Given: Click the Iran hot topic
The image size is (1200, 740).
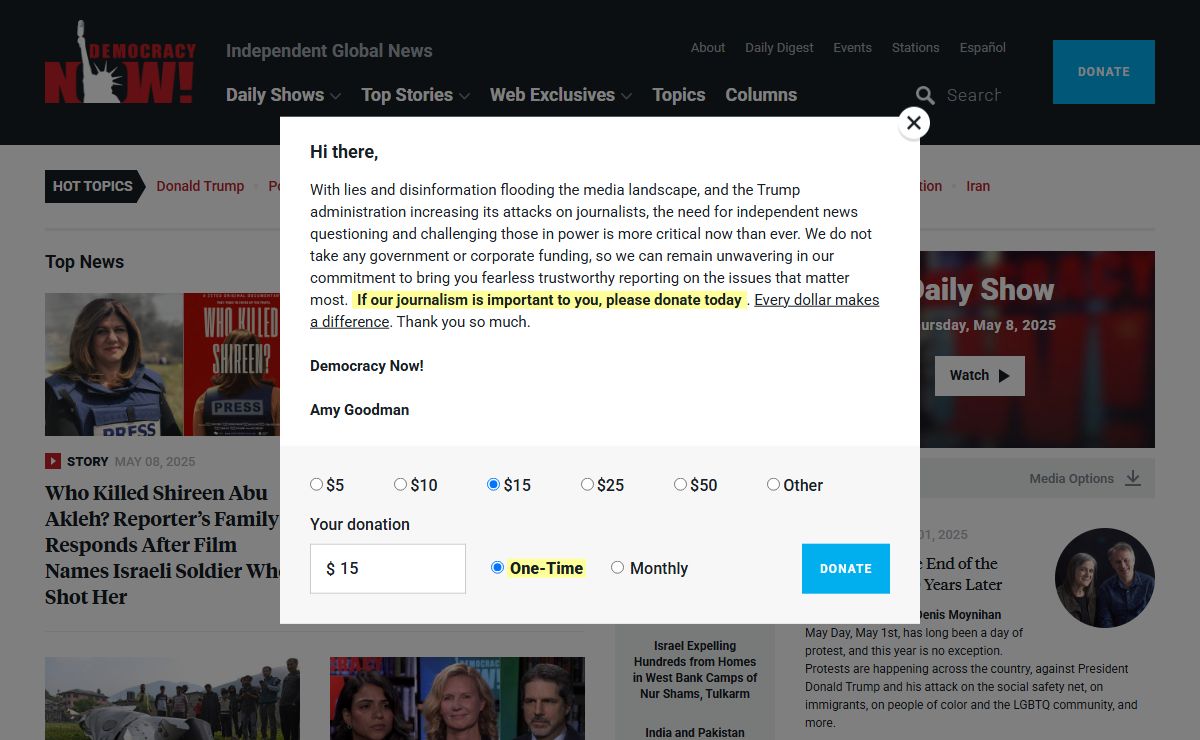Looking at the screenshot, I should tap(978, 186).
